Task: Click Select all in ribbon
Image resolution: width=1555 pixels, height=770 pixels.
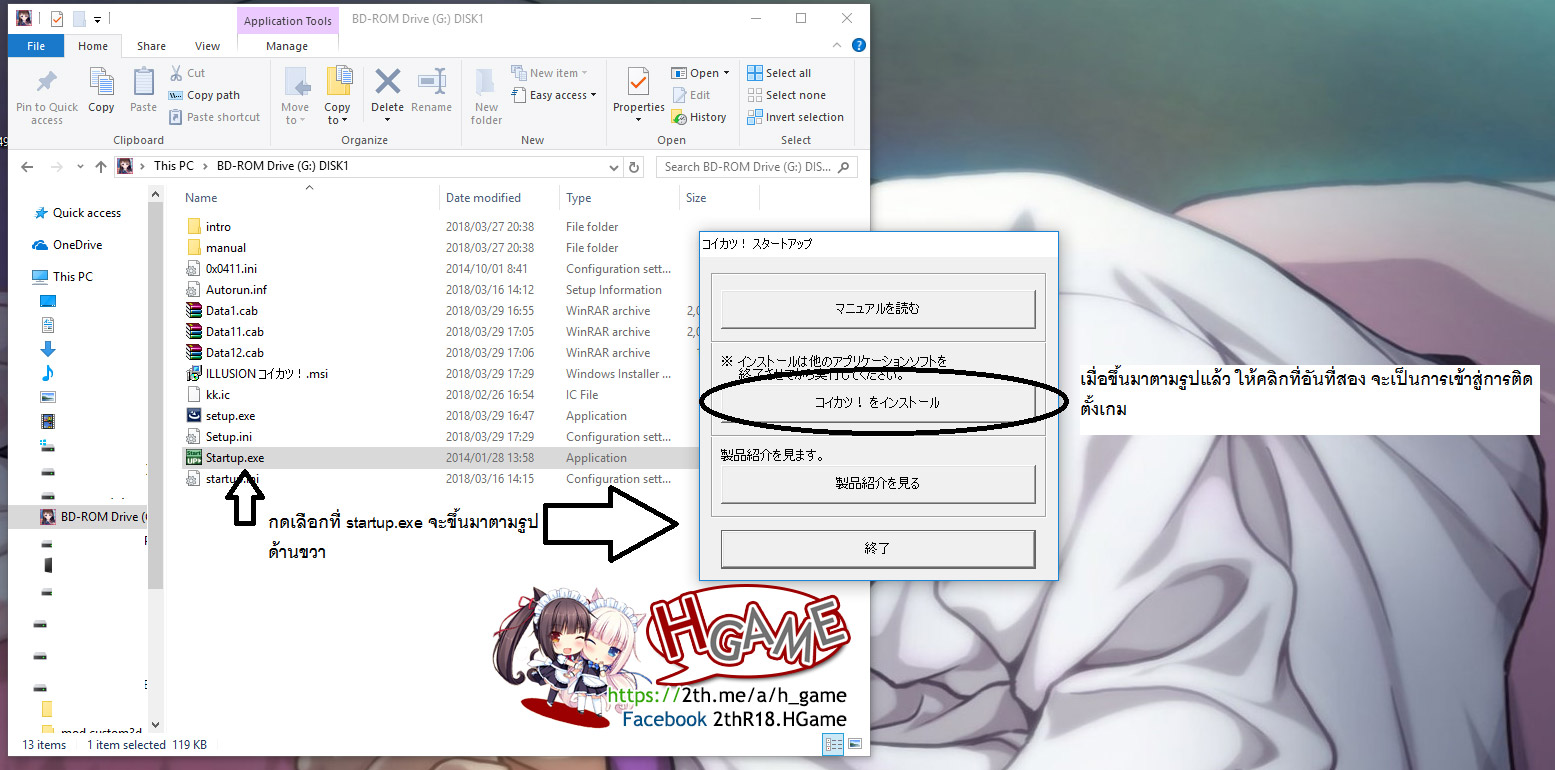Action: [780, 73]
